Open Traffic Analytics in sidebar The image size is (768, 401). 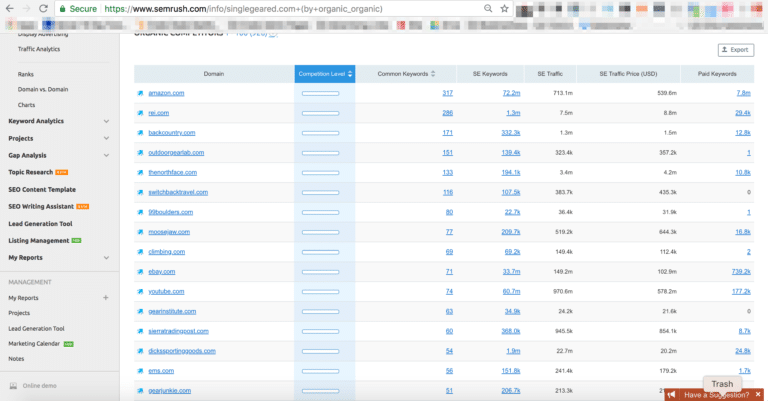click(x=39, y=49)
